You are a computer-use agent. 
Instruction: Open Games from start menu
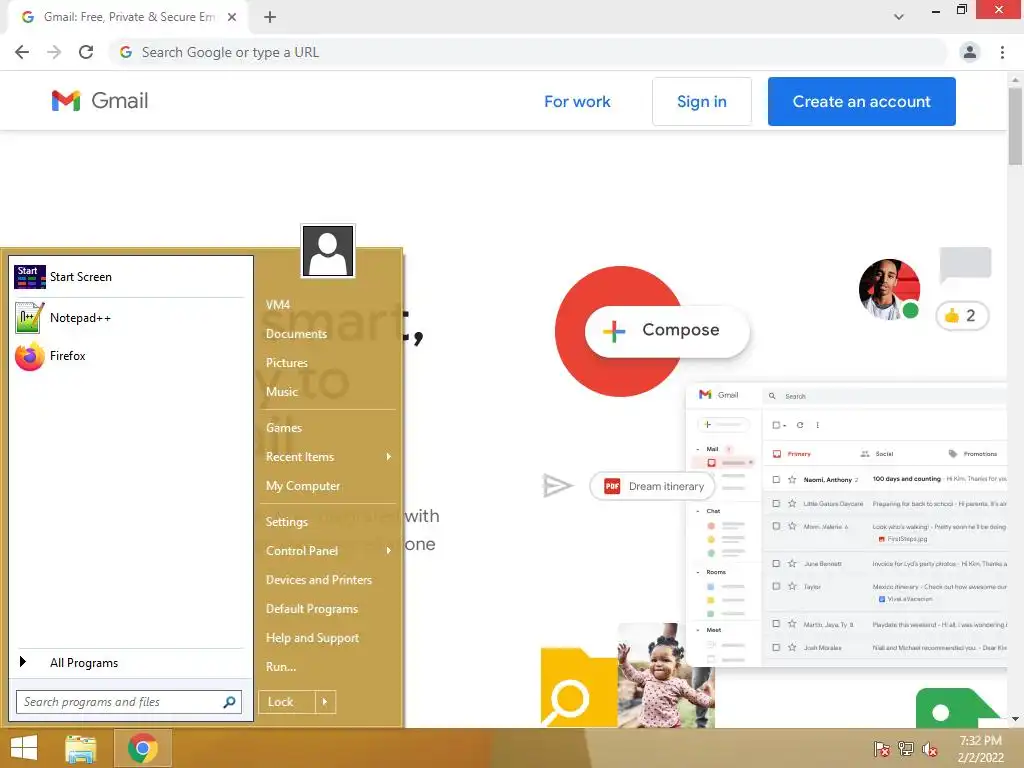(x=283, y=428)
